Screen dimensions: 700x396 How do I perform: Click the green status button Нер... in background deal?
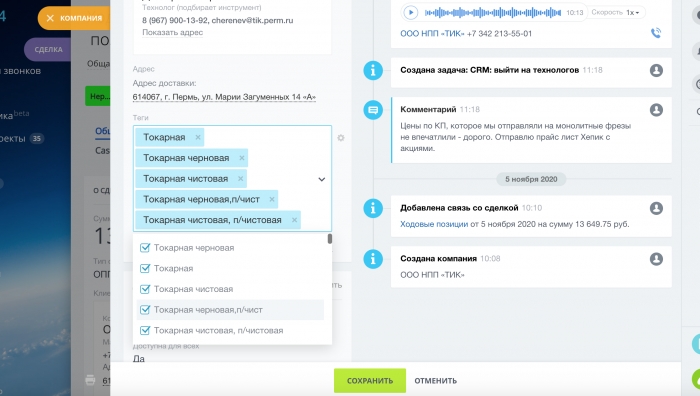pos(97,96)
